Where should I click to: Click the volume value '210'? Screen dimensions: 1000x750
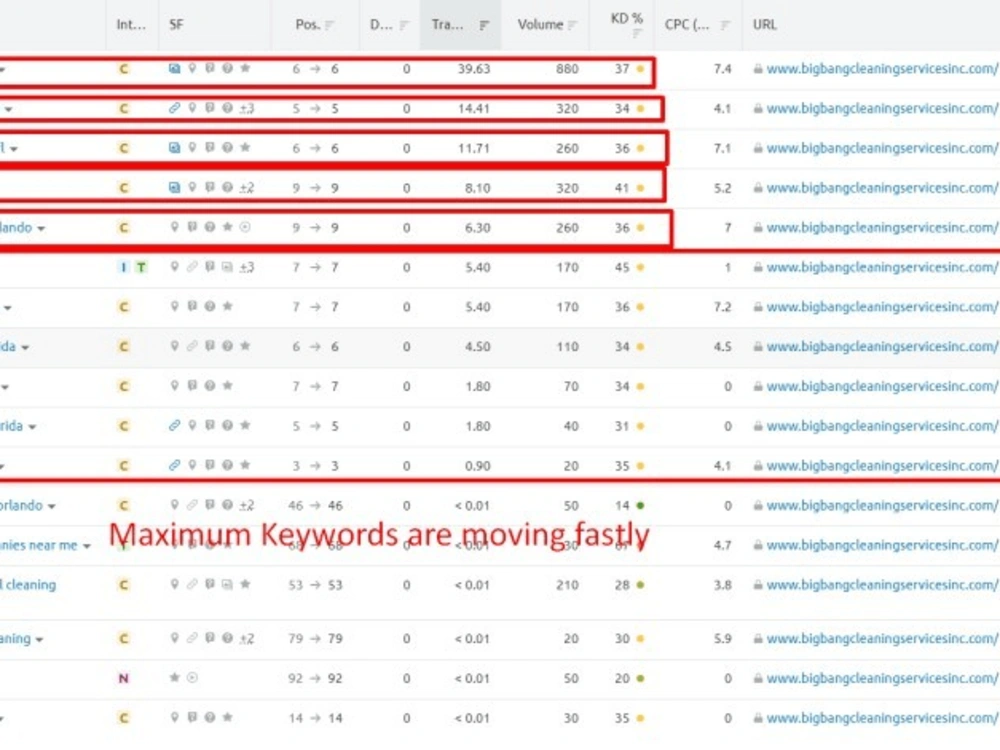click(x=567, y=585)
